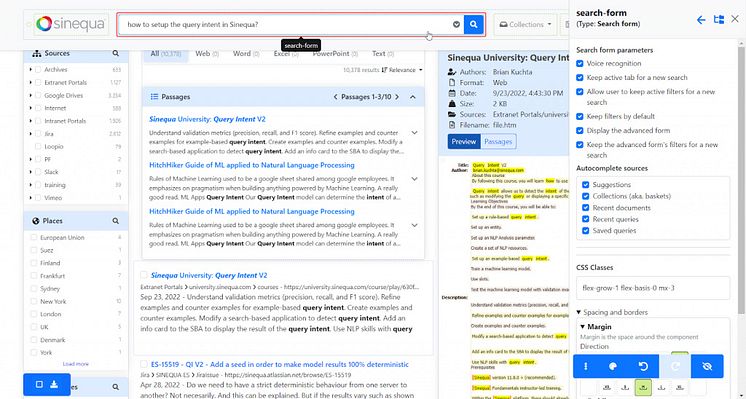The width and height of the screenshot is (746, 399).
Task: Click the palette theme icon in blue toolbar
Action: [613, 366]
